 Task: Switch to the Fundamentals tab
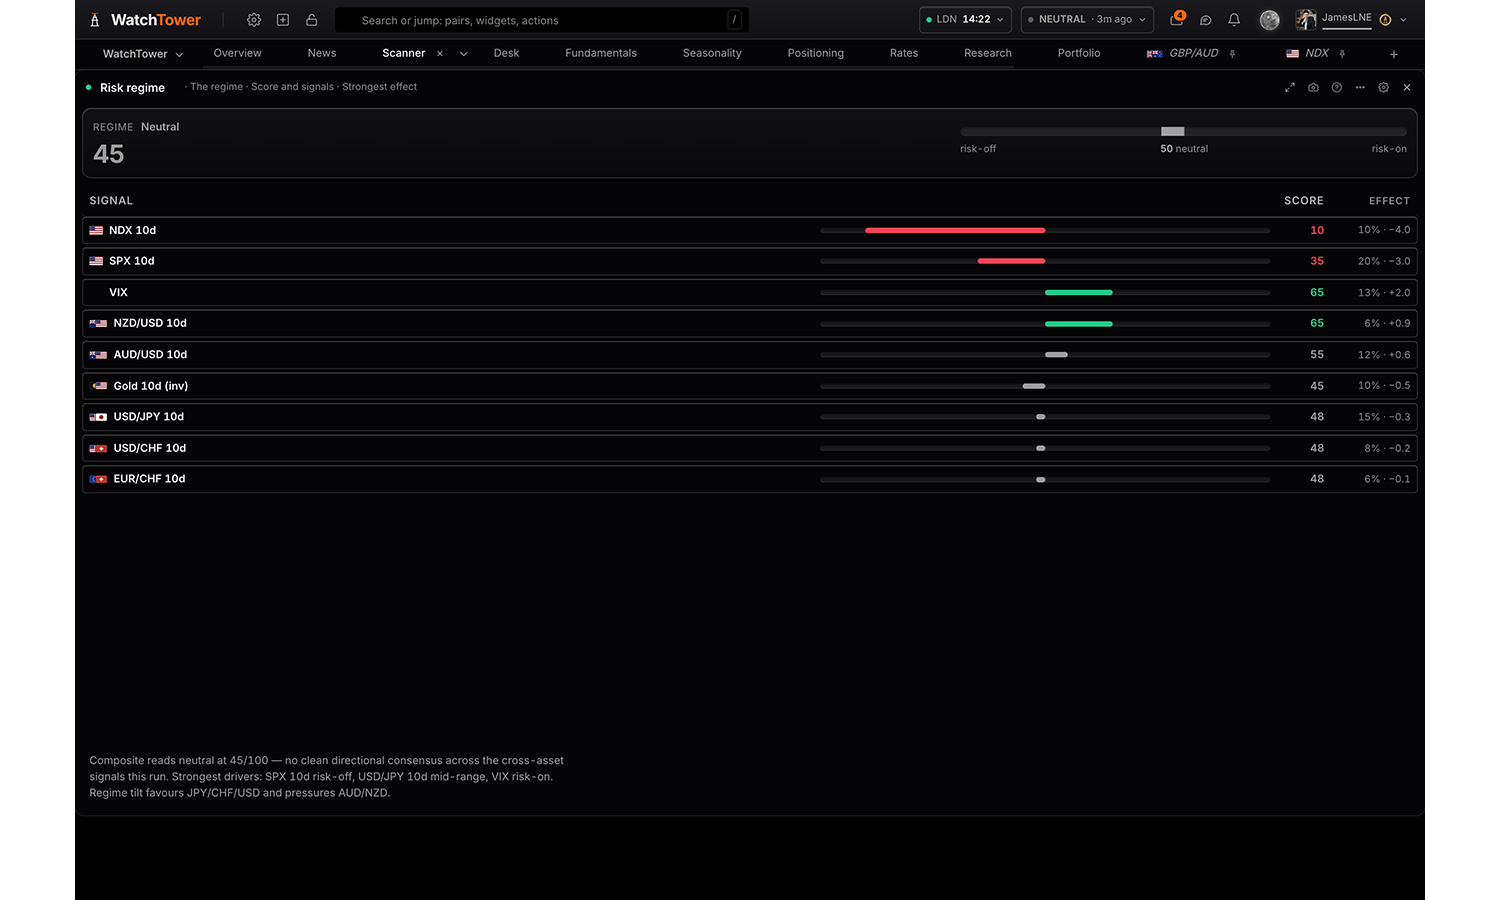pos(601,53)
